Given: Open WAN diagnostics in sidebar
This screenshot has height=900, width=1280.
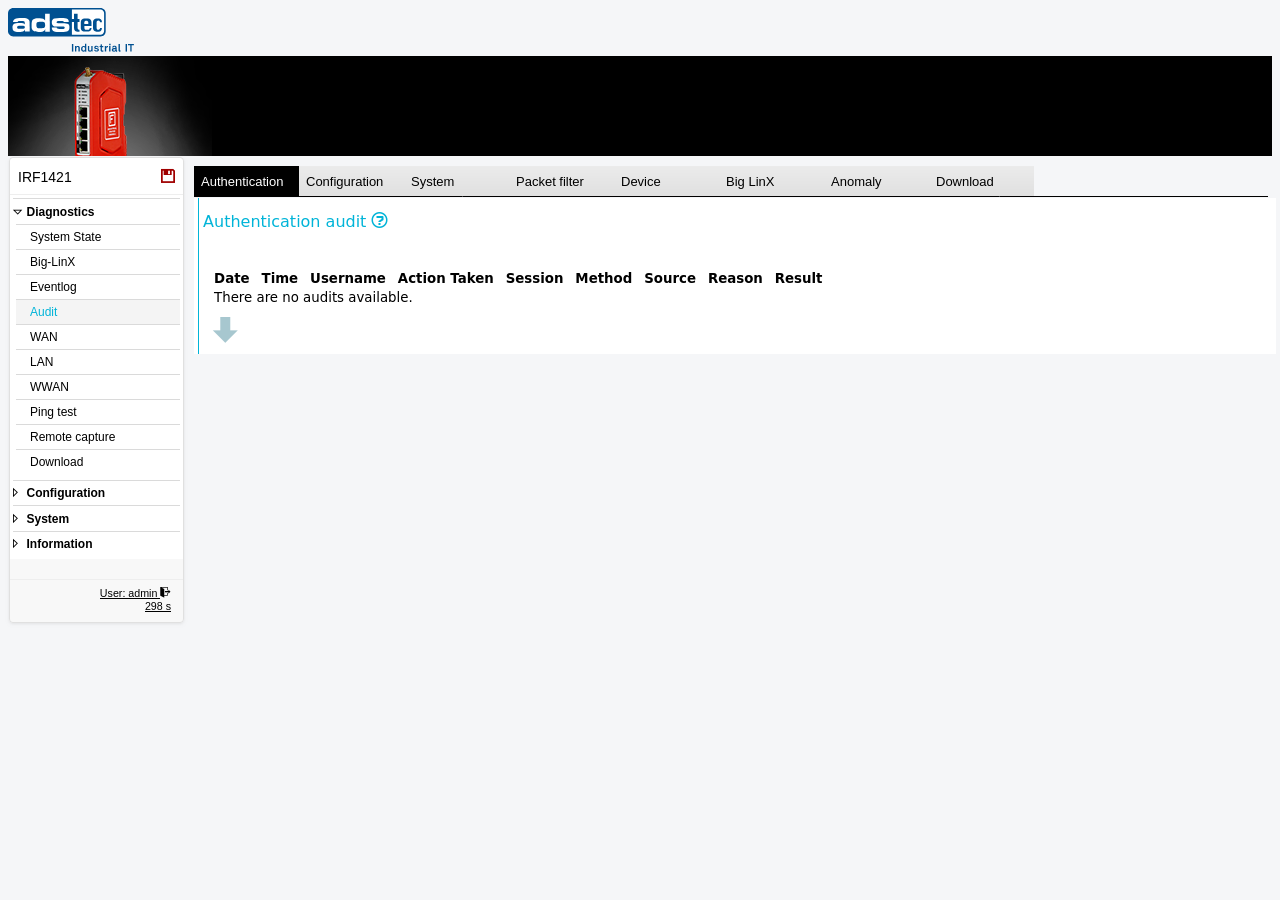Looking at the screenshot, I should pos(98,337).
